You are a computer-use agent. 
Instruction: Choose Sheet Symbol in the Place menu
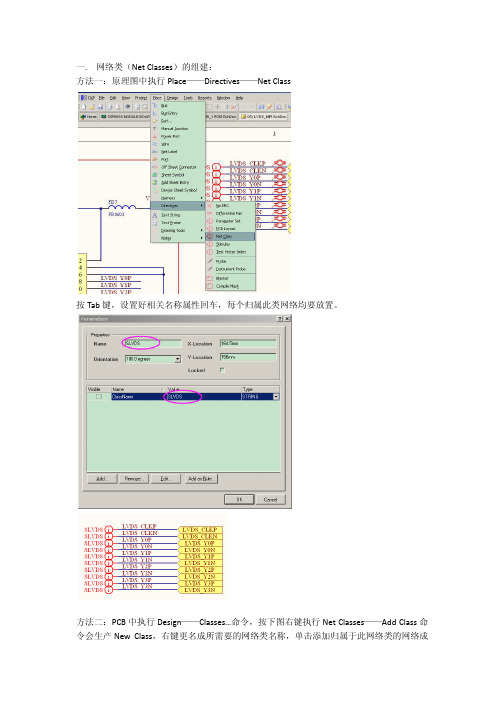pos(178,175)
